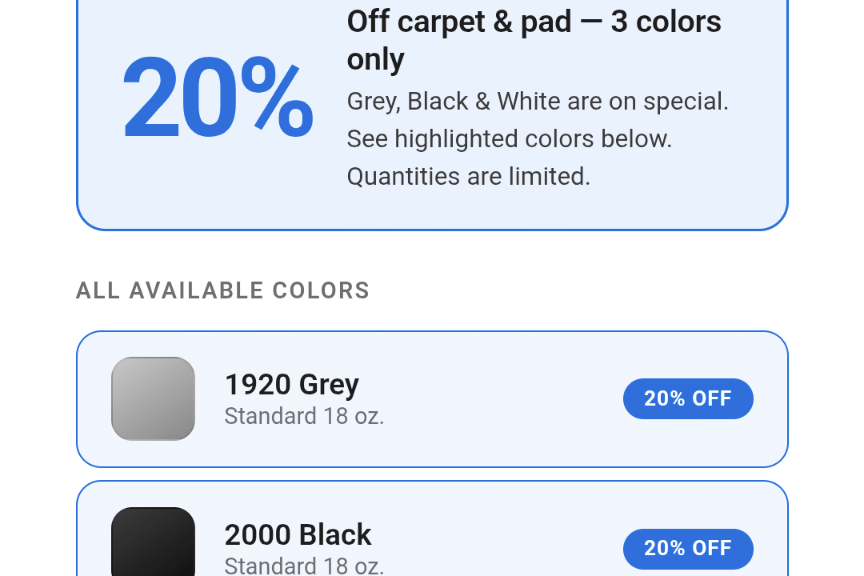Click the grey color swatch for 1920 Grey

[153, 399]
